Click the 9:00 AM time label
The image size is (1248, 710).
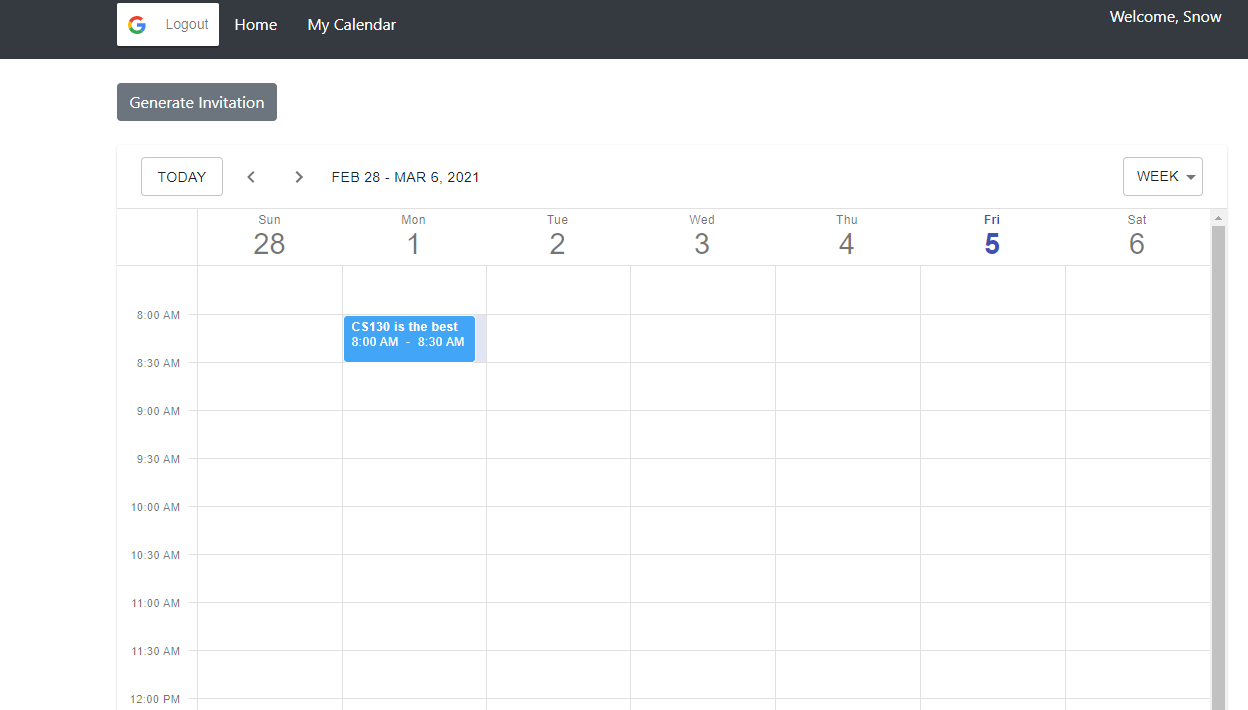pos(159,411)
